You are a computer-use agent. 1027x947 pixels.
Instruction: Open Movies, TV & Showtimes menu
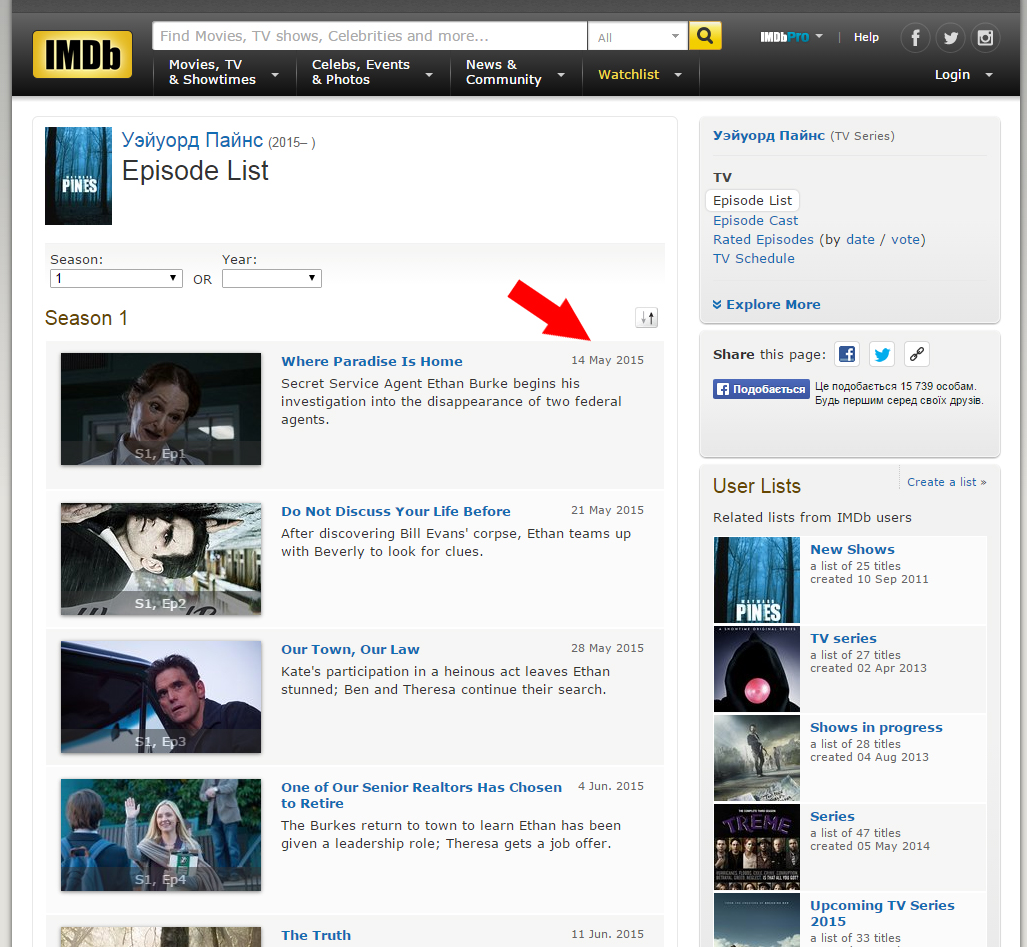222,73
